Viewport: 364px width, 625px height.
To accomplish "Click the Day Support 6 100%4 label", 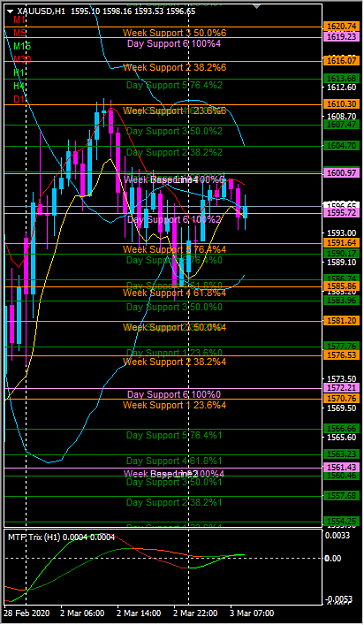I will click(174, 43).
